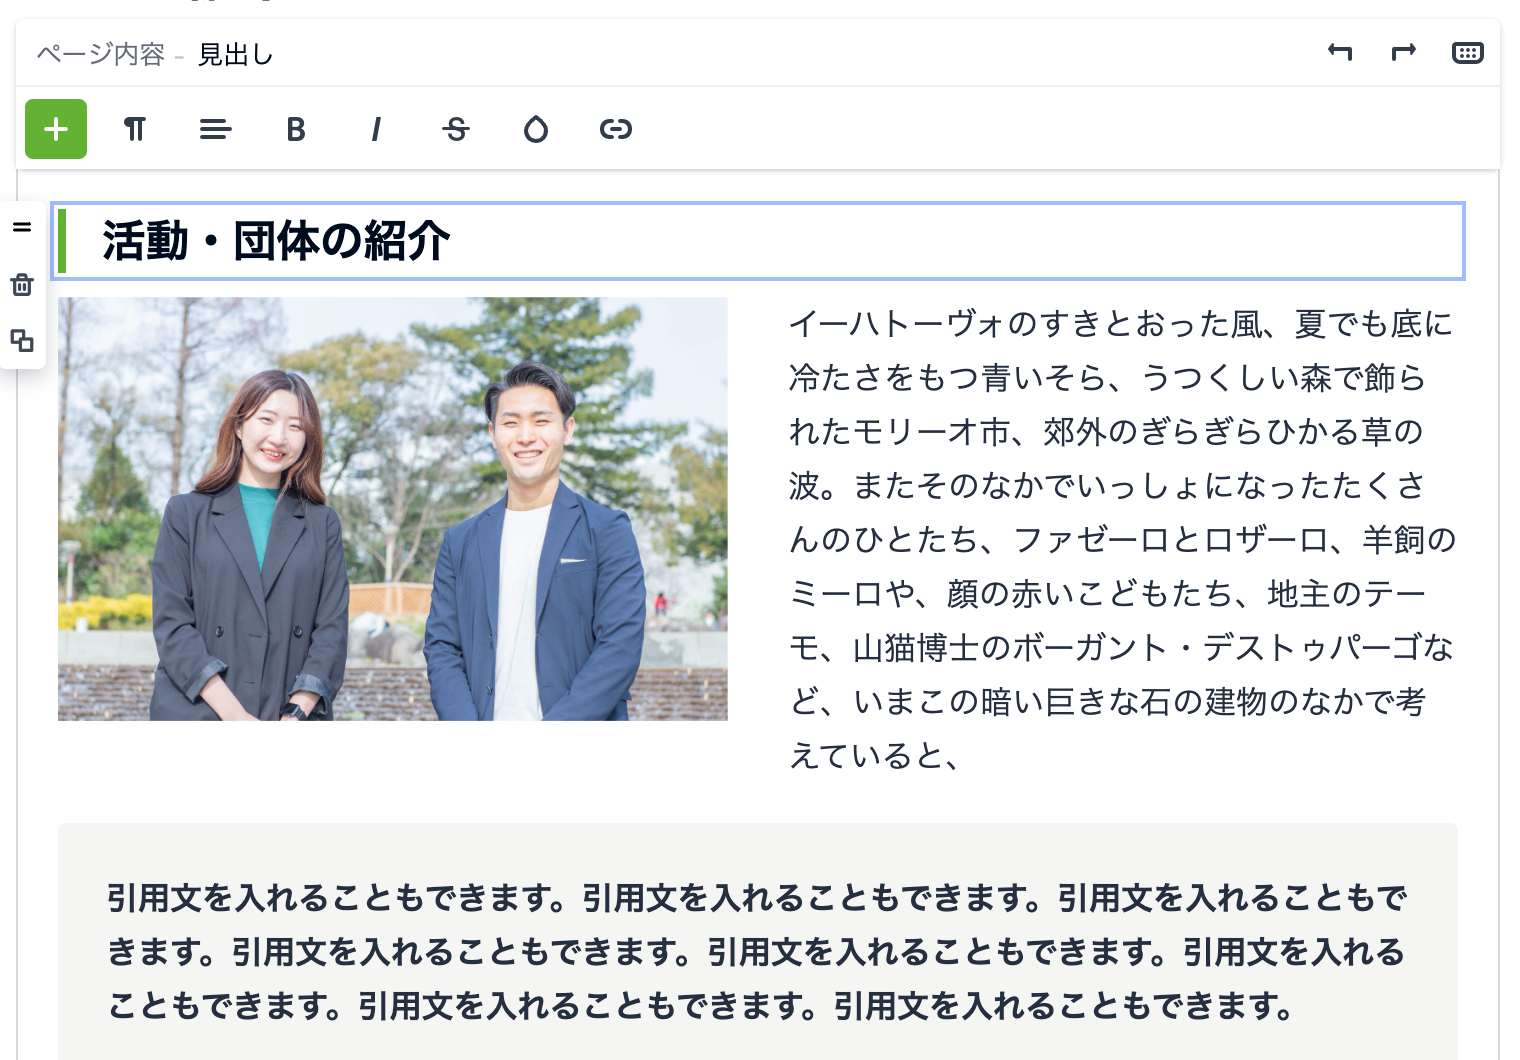Redo the last undone change

pos(1404,52)
